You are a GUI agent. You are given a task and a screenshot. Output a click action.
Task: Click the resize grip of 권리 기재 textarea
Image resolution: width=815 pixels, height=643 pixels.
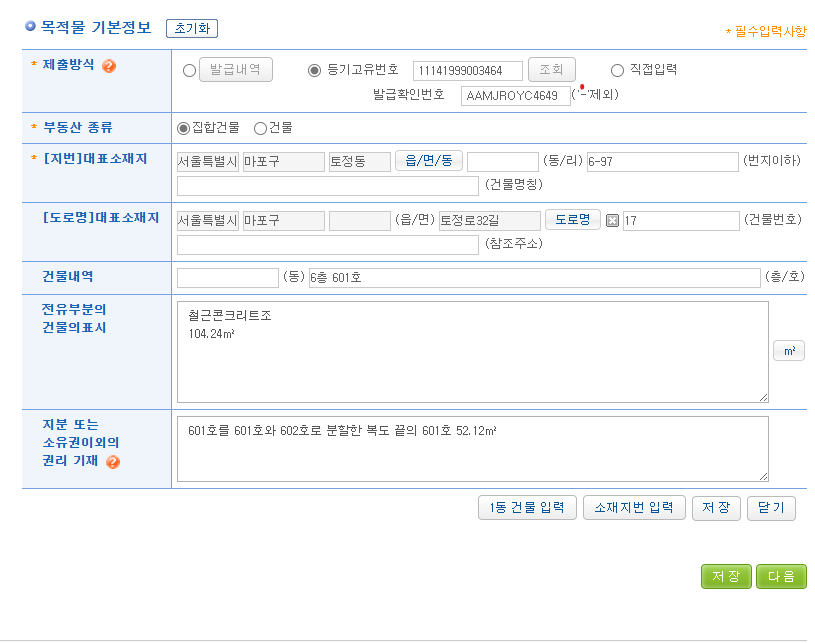coord(763,477)
